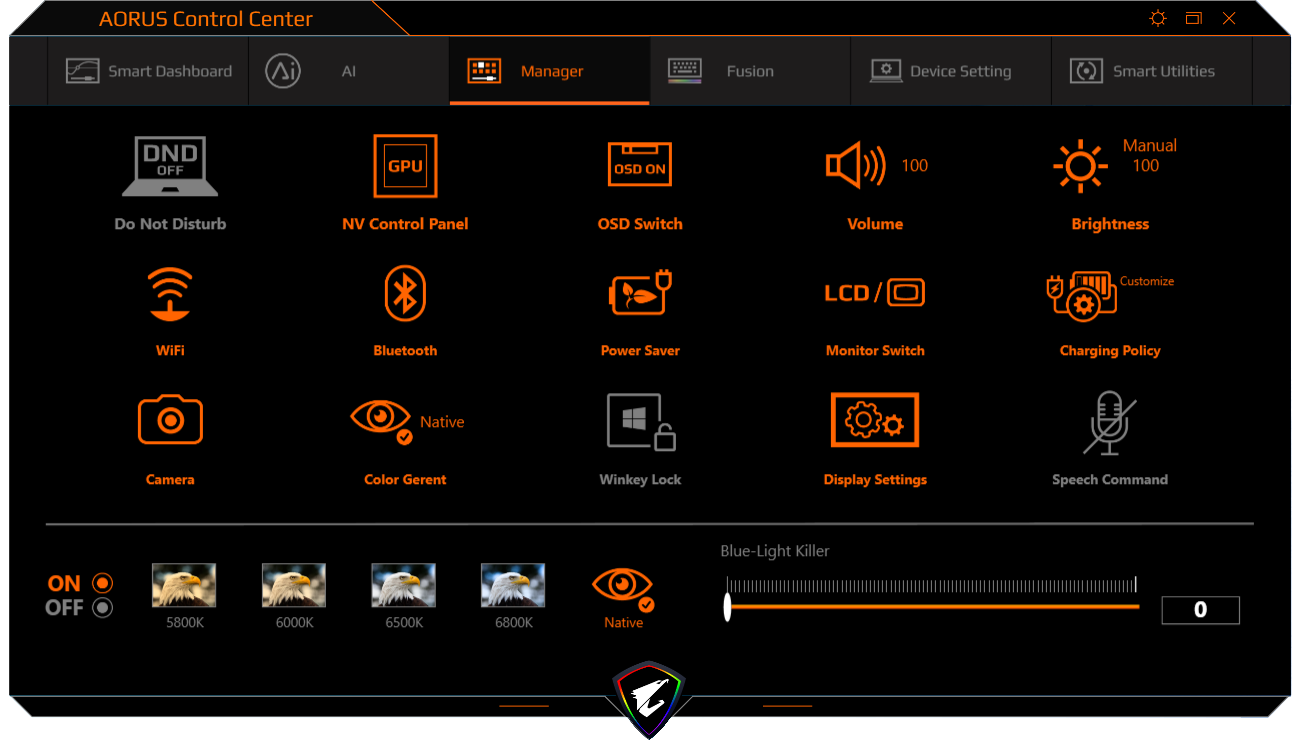Viewport: 1300px width, 740px height.
Task: Enable the Power Saver battery icon
Action: tap(640, 294)
